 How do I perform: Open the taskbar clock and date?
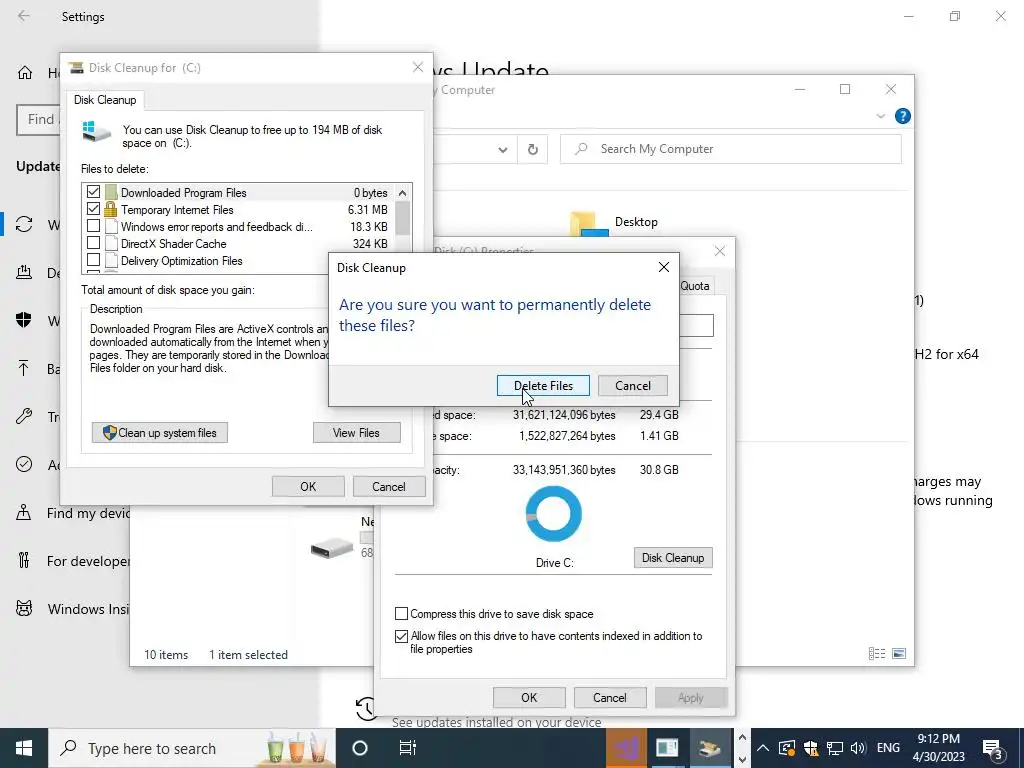(x=938, y=748)
